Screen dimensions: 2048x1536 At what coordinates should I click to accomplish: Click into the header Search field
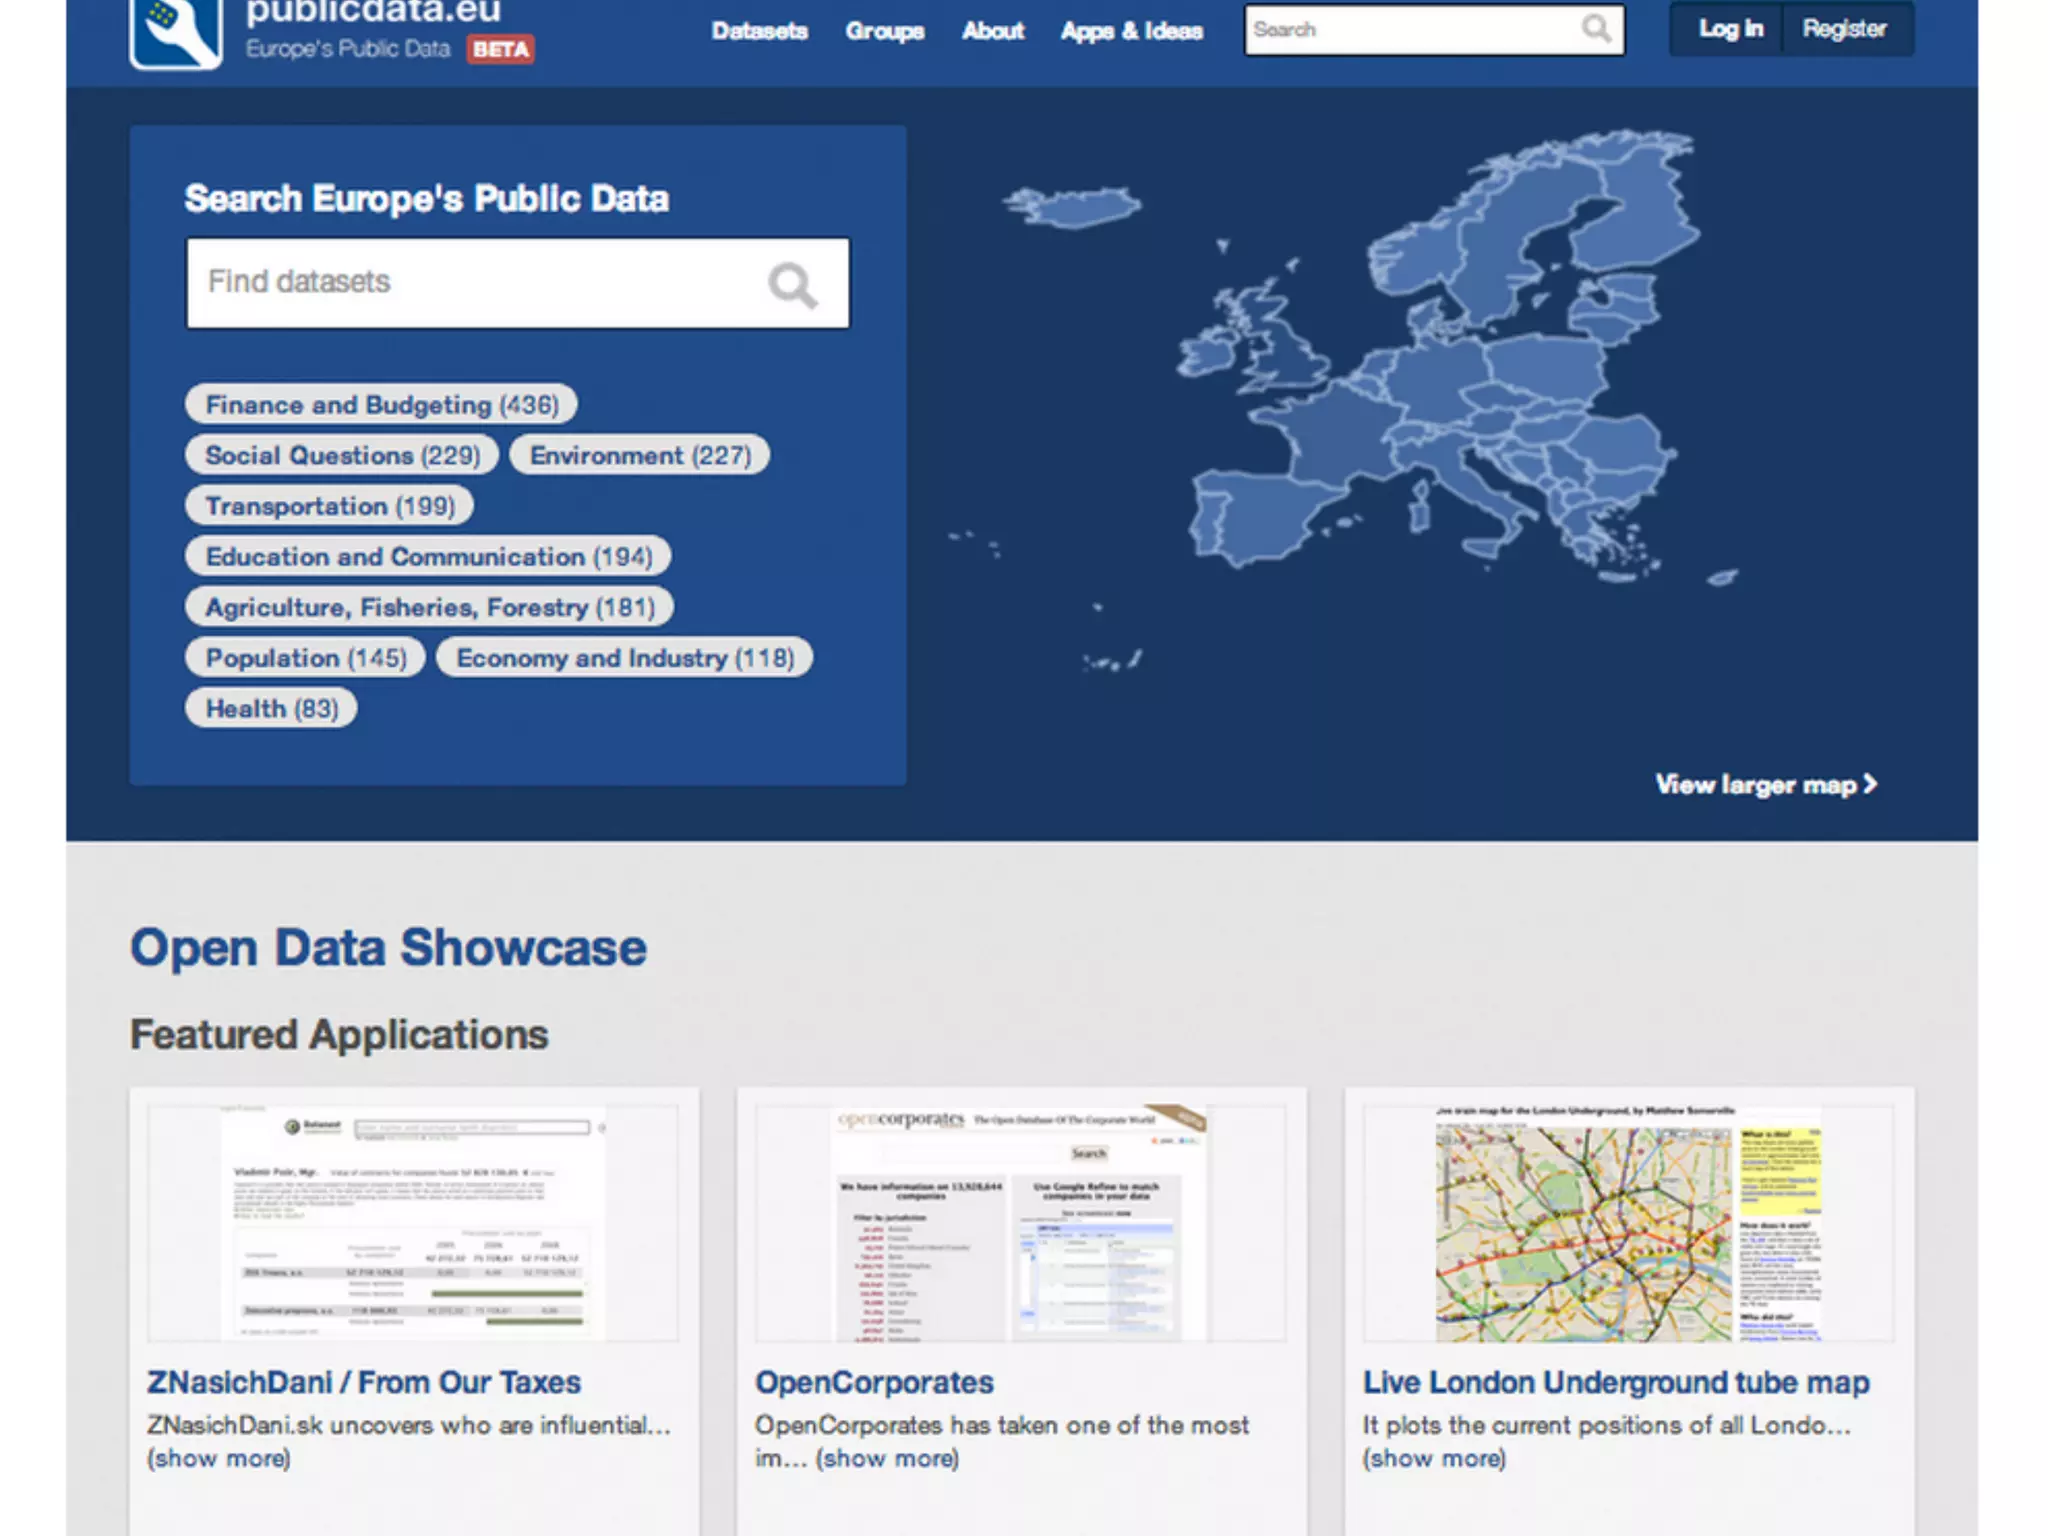(x=1410, y=30)
